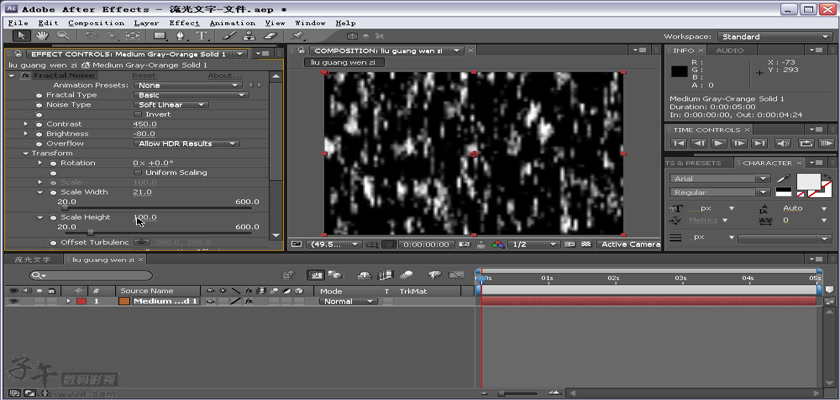This screenshot has height=400, width=840.
Task: Click Reset for Fractal Noise
Action: [144, 76]
